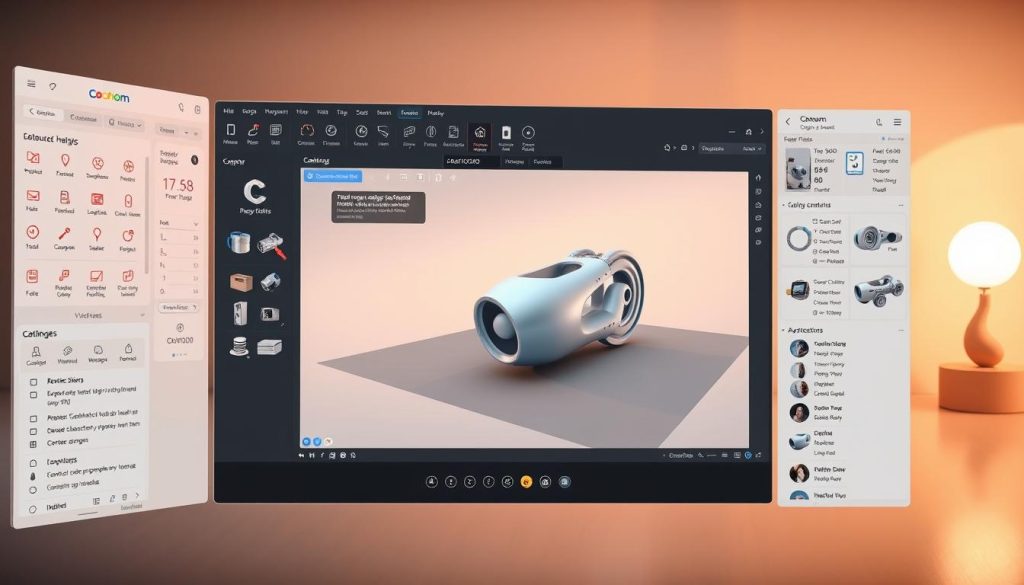Collapse the Avtications section in right panel
The height and width of the screenshot is (585, 1024).
[784, 330]
